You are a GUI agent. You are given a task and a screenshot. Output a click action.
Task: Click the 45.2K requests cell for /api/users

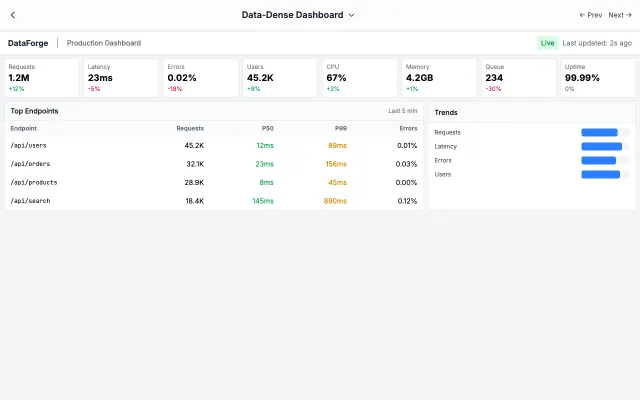click(194, 145)
